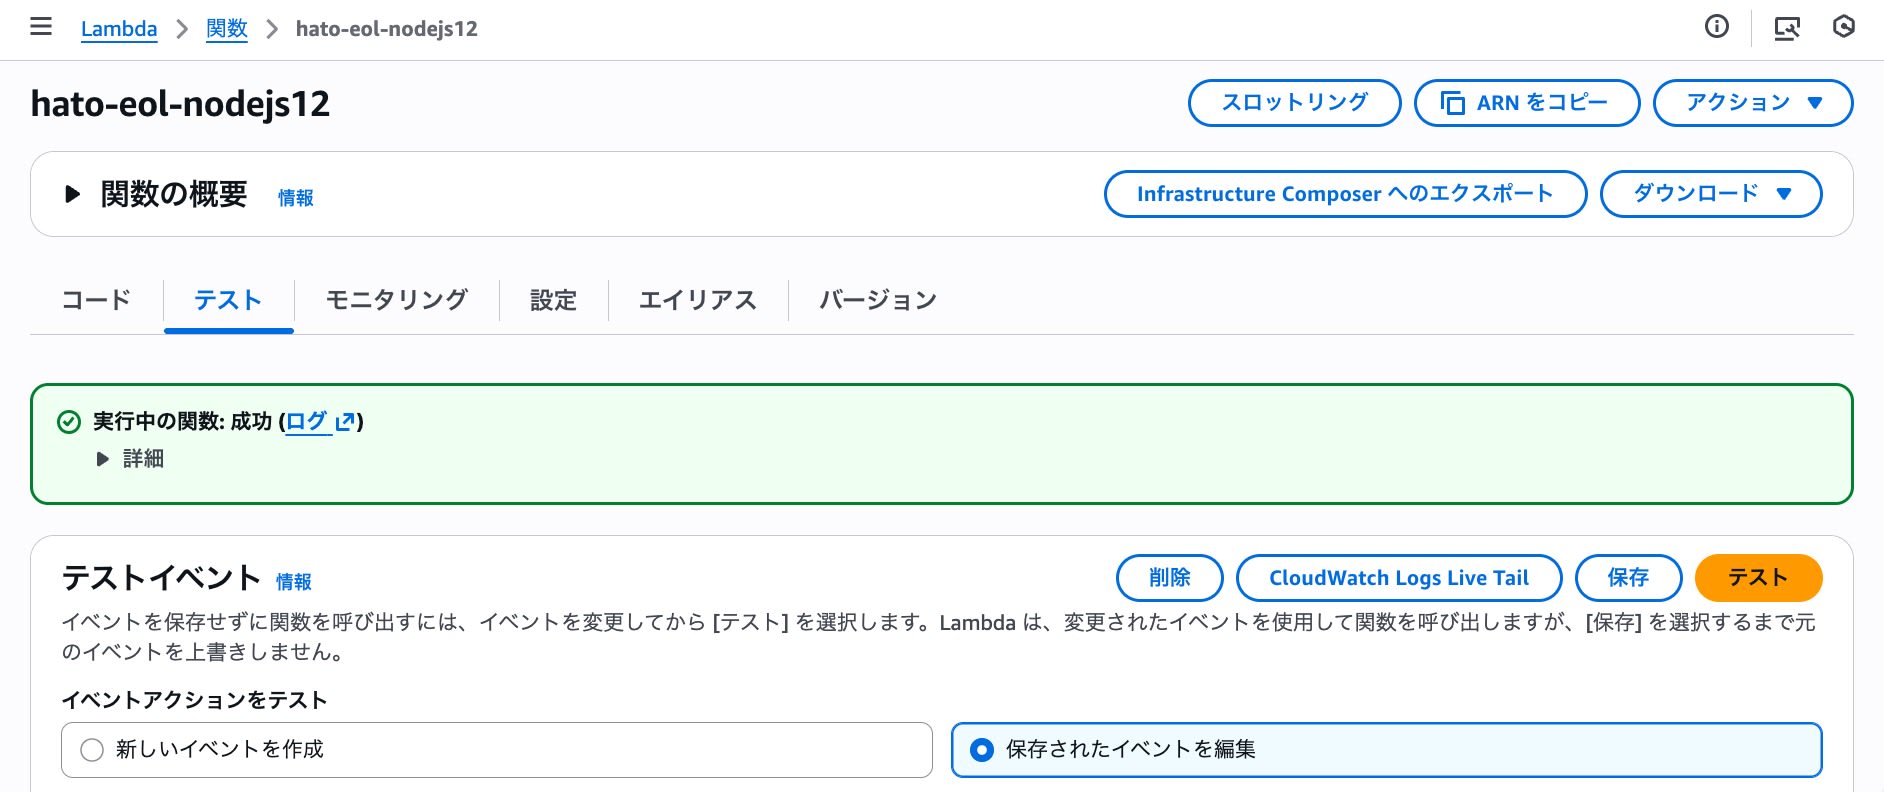
Task: Click the 保存 button
Action: click(1628, 578)
